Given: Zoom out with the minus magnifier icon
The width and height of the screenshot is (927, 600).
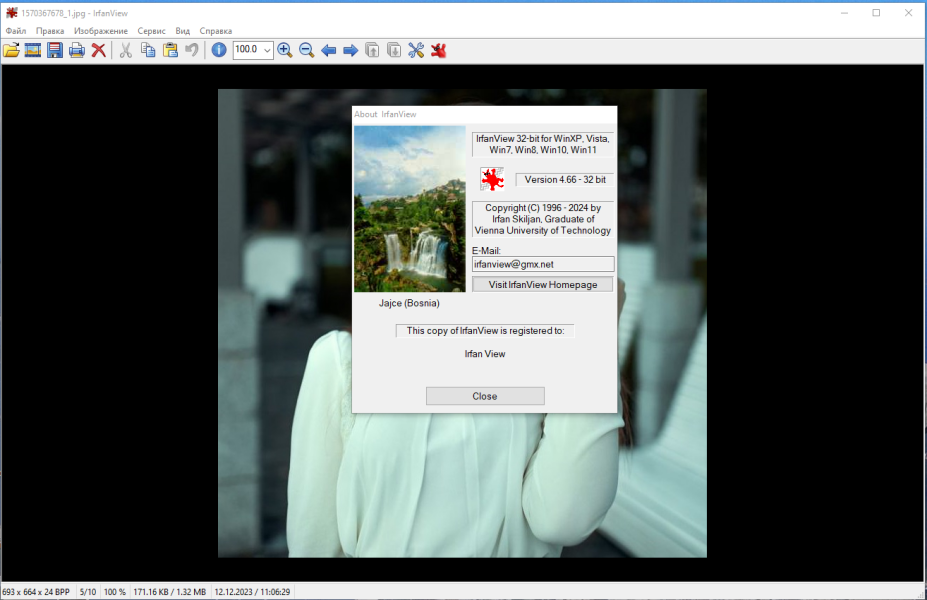Looking at the screenshot, I should [306, 50].
